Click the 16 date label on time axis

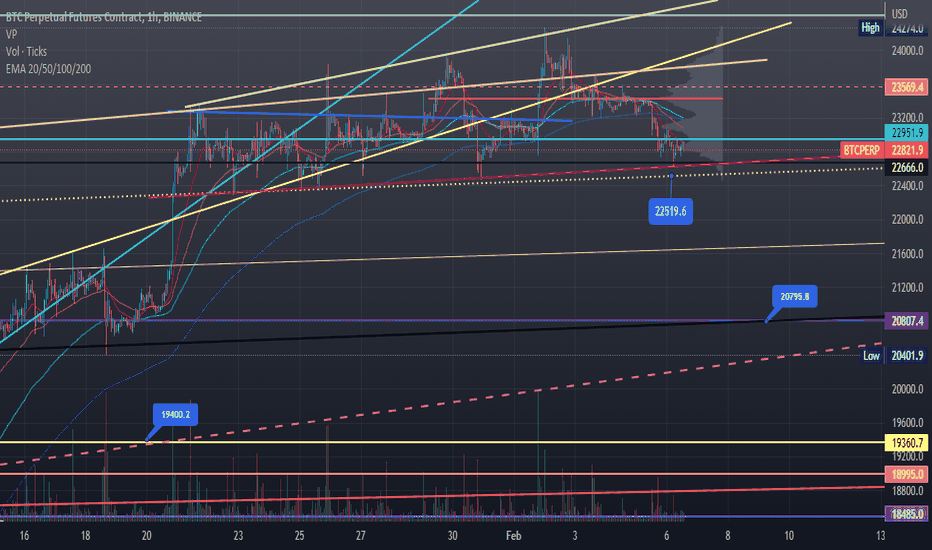coord(24,536)
